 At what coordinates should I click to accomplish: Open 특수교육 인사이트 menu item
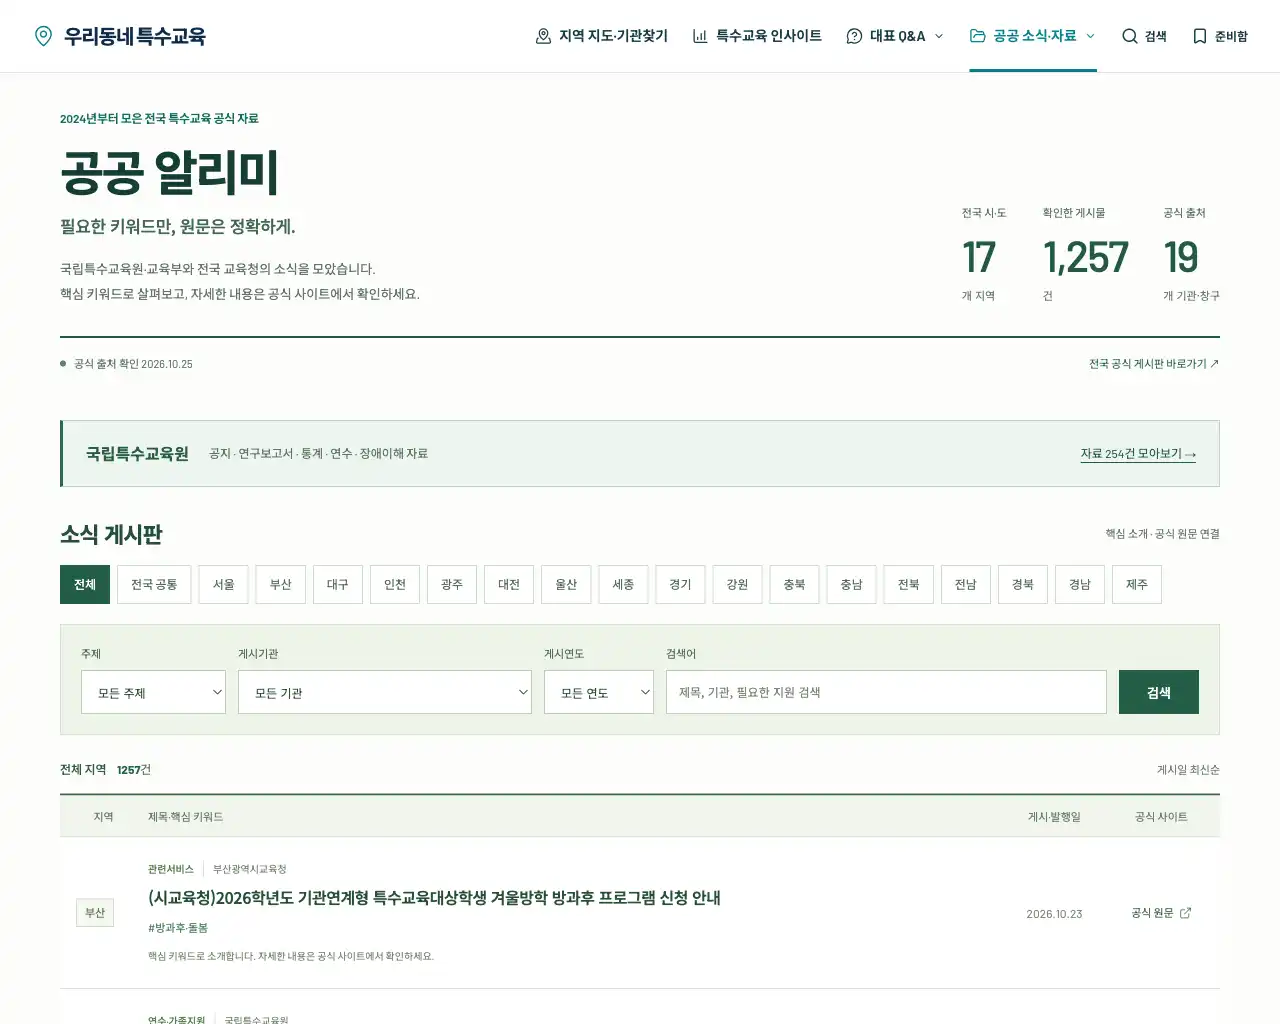(x=757, y=36)
